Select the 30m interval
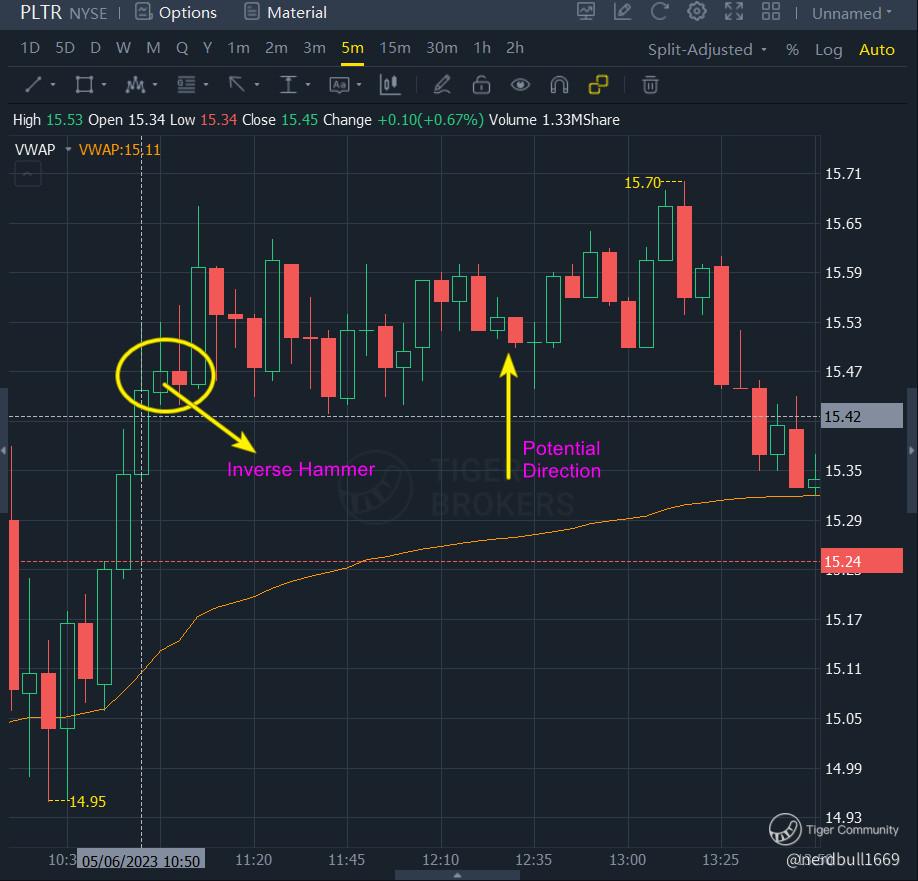This screenshot has height=881, width=918. (x=441, y=48)
